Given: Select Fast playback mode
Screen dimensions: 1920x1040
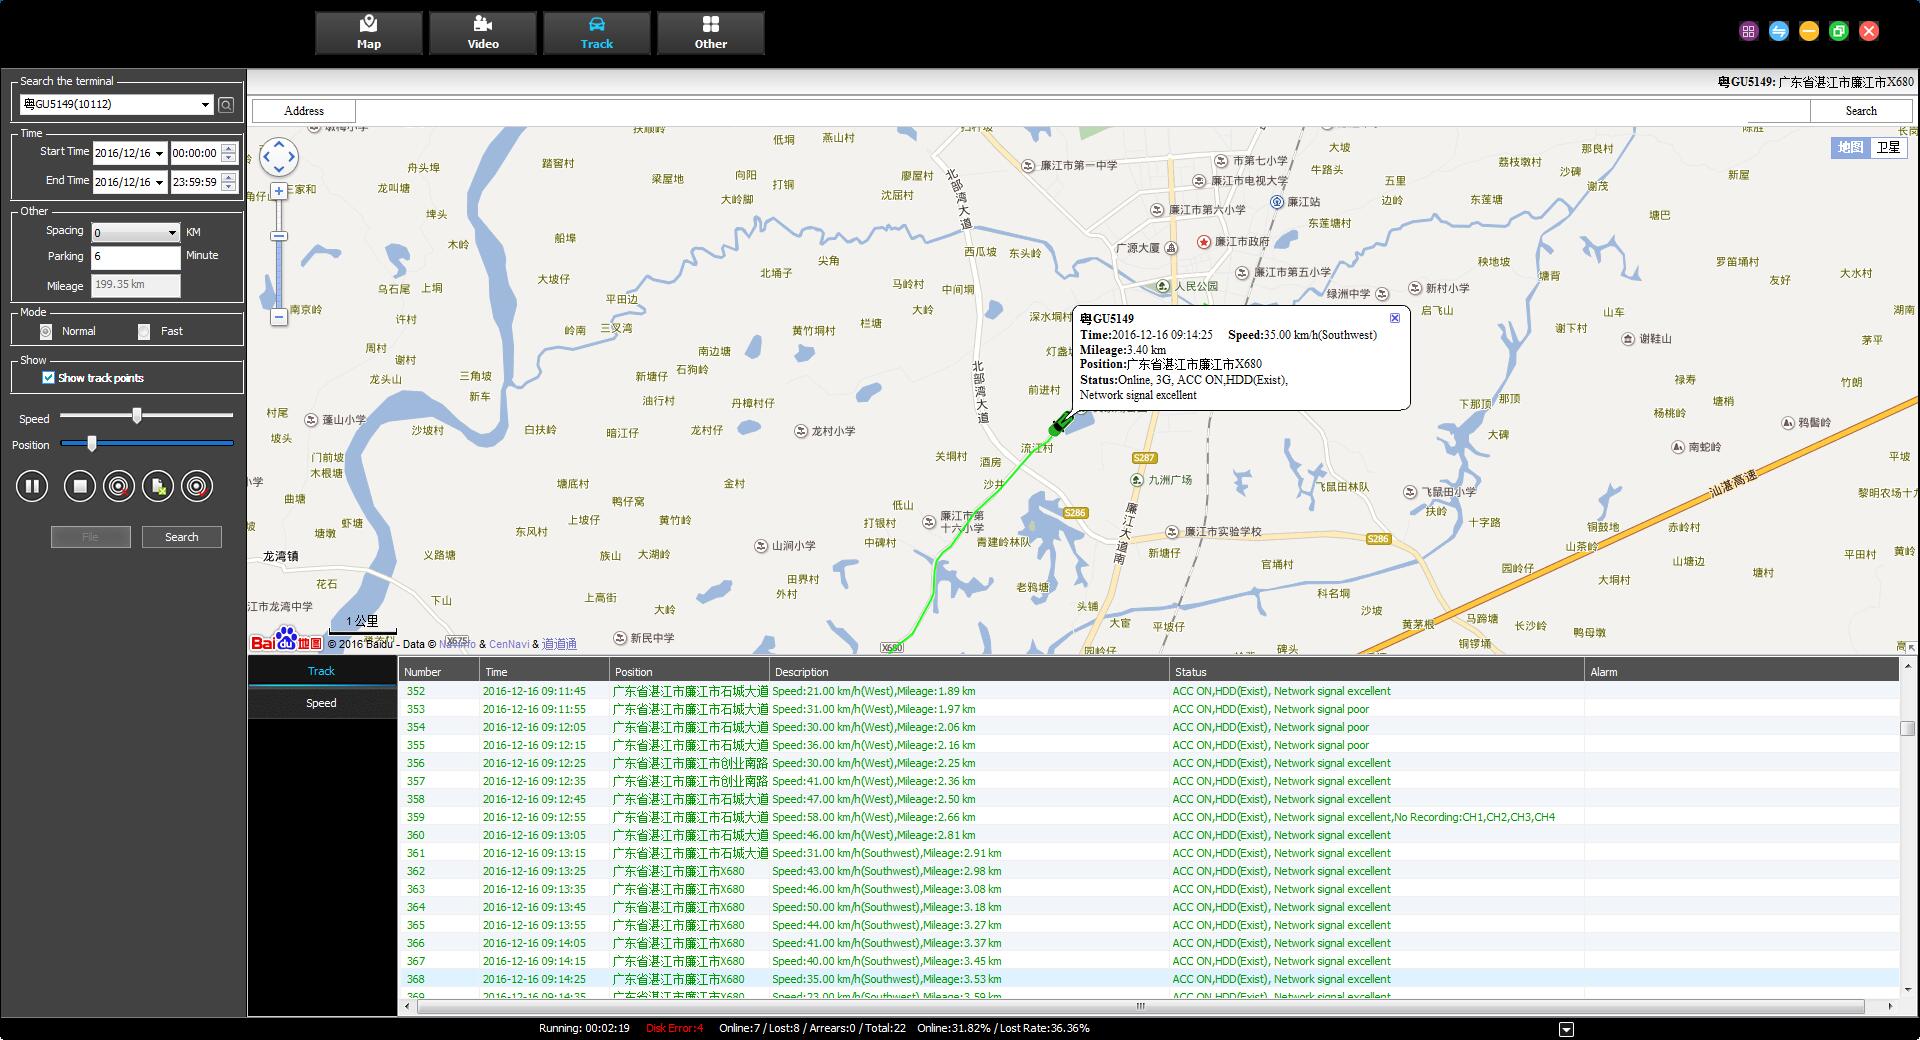Looking at the screenshot, I should tap(144, 332).
